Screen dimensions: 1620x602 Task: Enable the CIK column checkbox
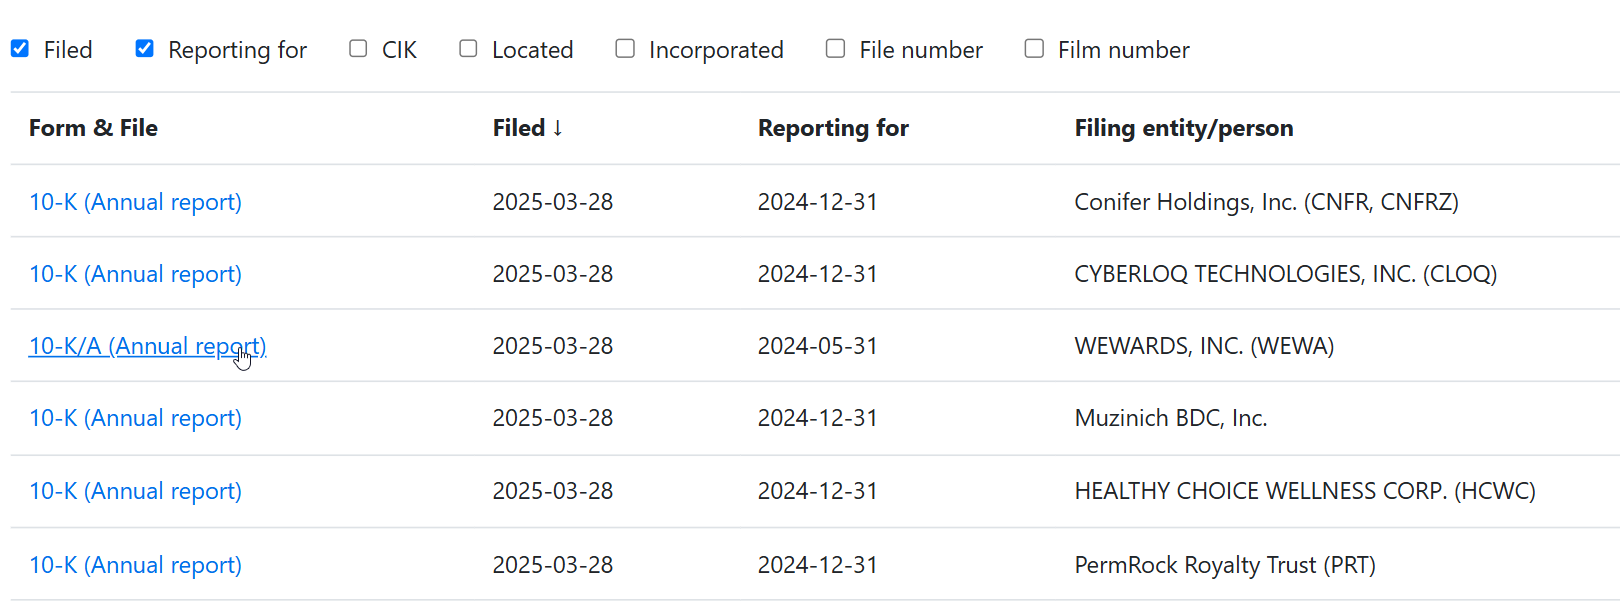358,48
